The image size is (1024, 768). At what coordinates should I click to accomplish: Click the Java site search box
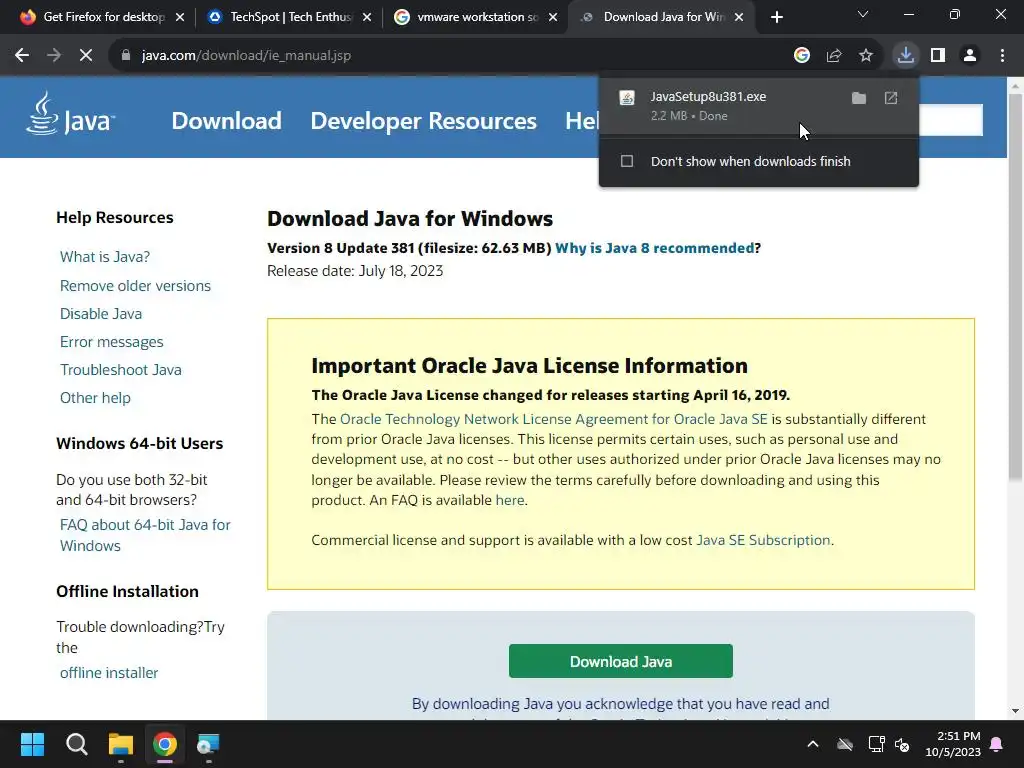951,120
